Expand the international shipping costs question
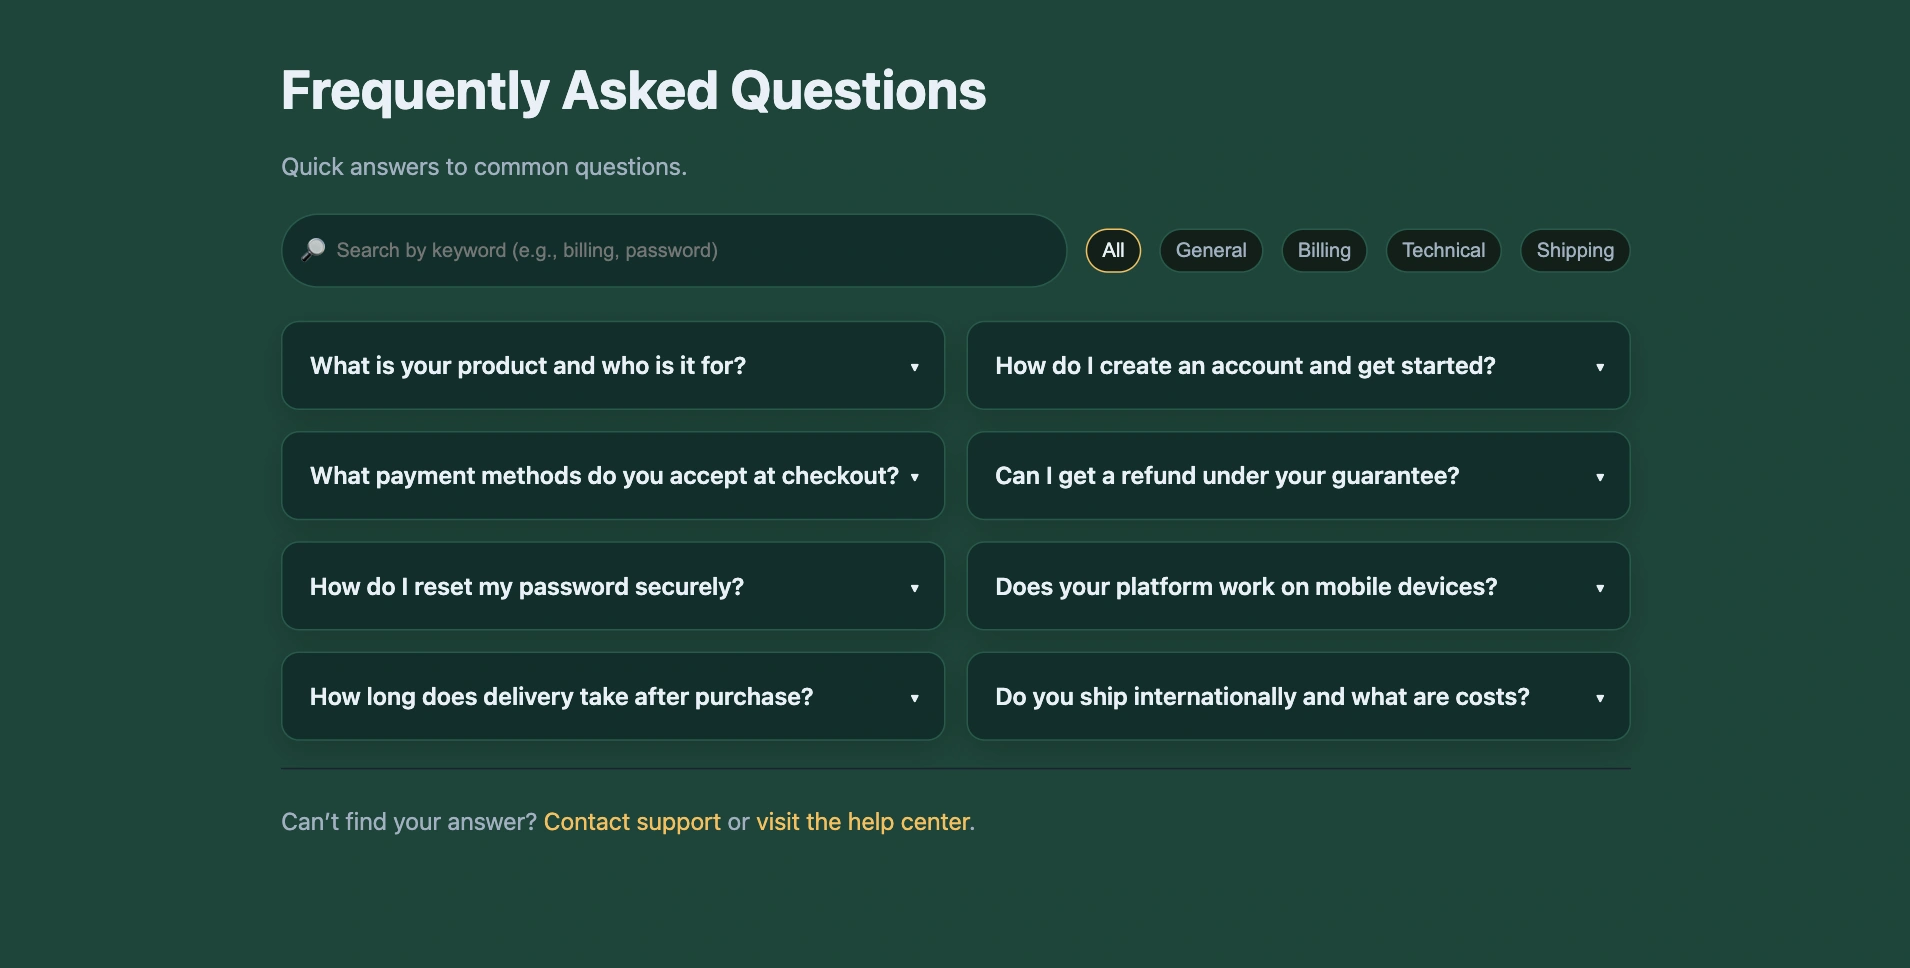 1298,696
